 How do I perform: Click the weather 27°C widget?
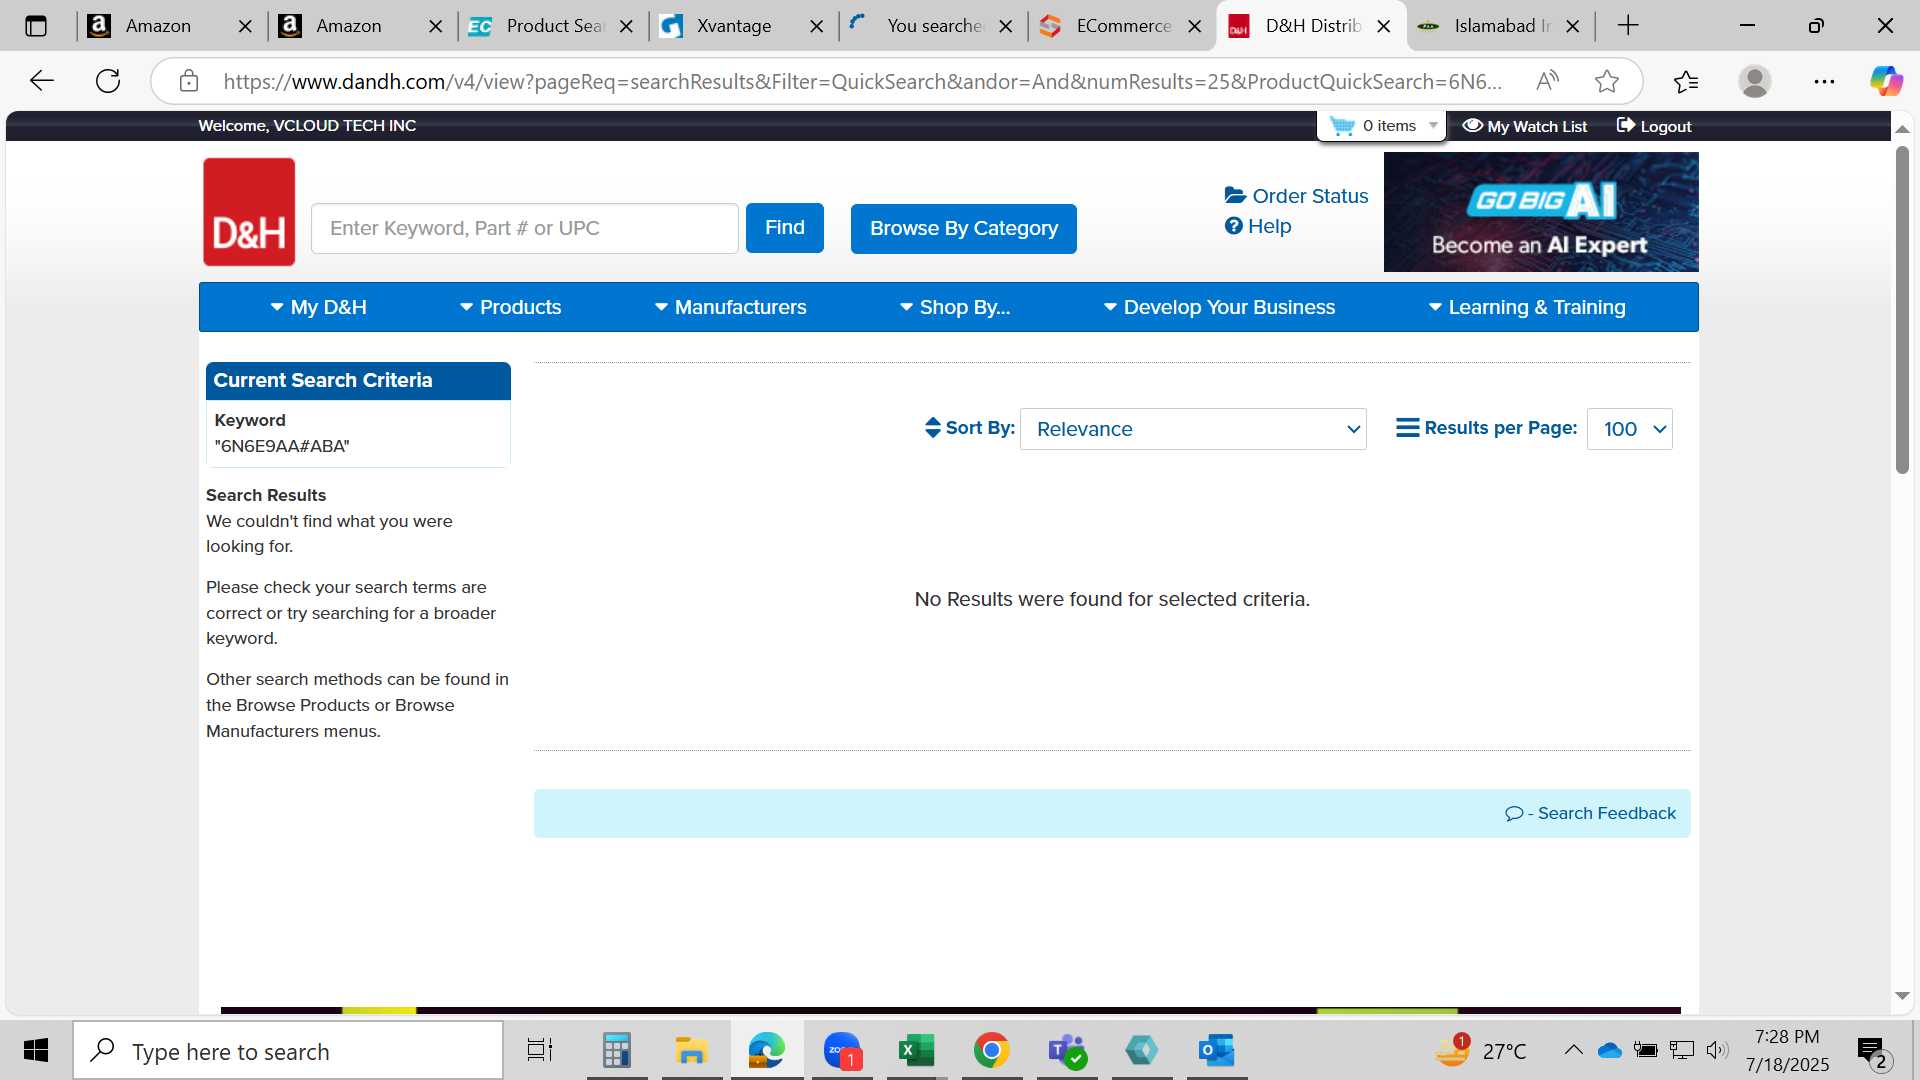(1481, 1050)
